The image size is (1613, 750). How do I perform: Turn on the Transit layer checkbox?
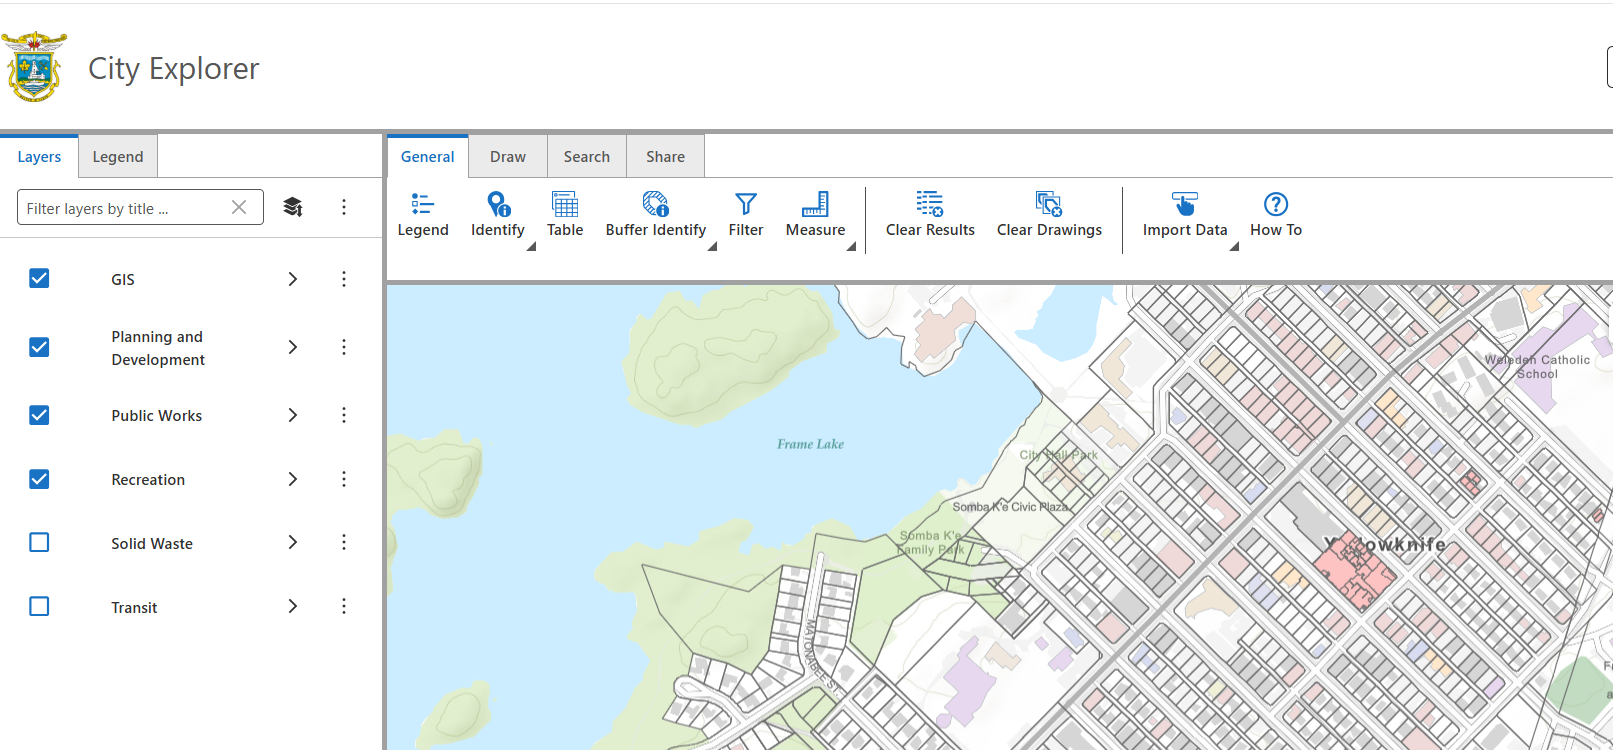tap(39, 607)
